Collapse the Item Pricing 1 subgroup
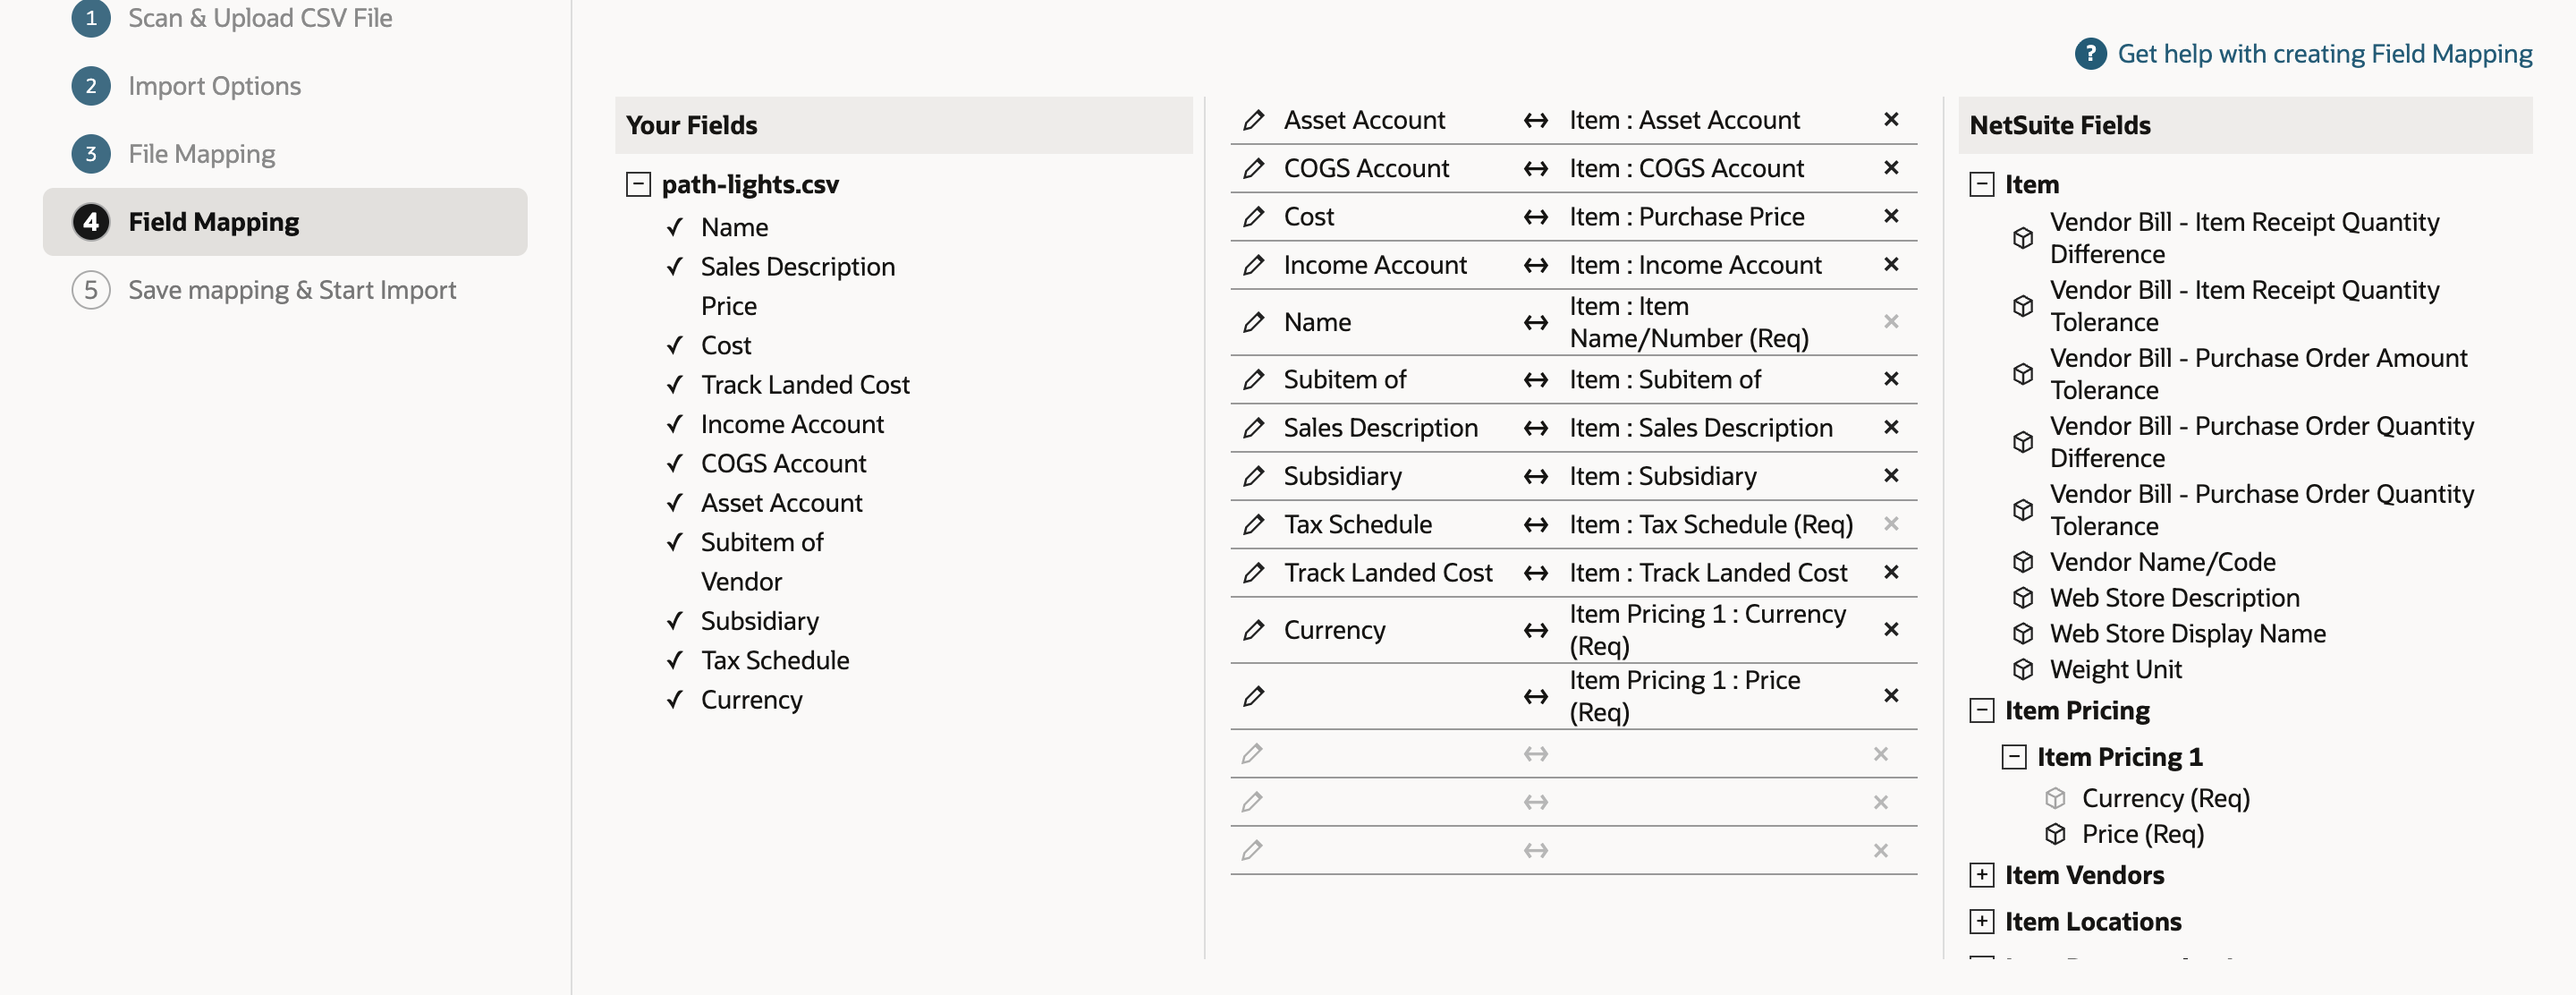 (2013, 757)
